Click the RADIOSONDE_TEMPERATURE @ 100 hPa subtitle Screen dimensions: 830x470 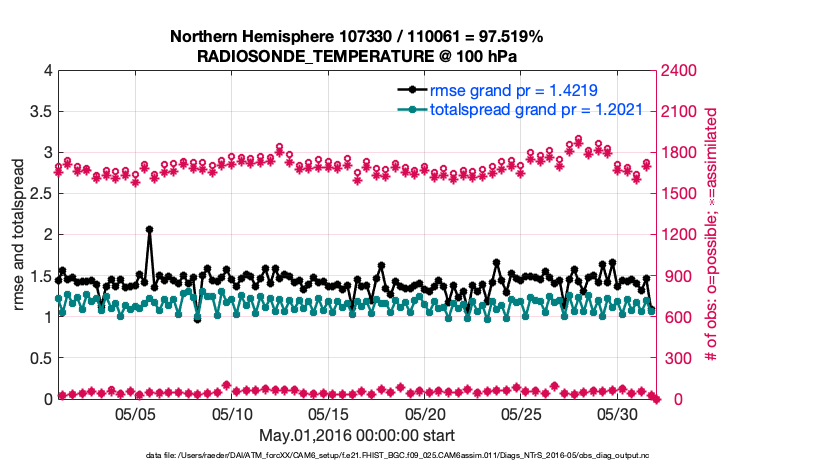356,56
